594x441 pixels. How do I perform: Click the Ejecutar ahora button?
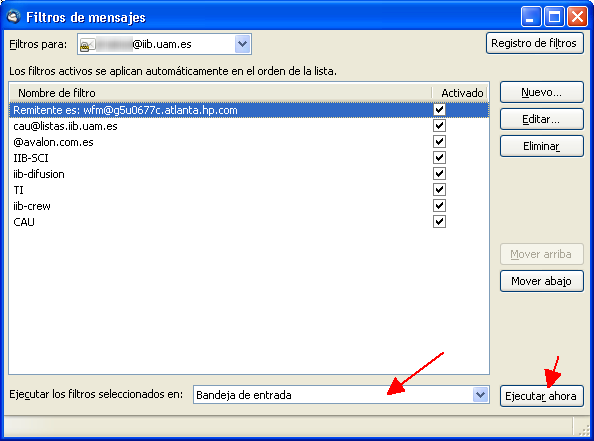click(x=541, y=396)
